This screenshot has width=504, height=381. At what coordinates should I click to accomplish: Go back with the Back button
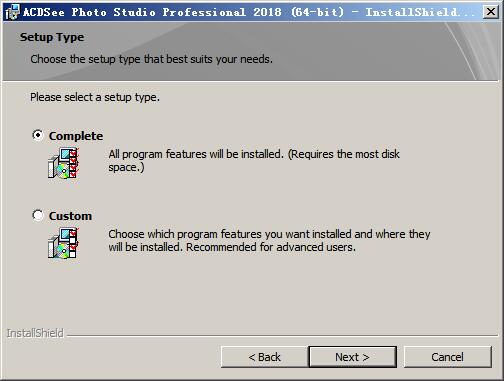[264, 357]
